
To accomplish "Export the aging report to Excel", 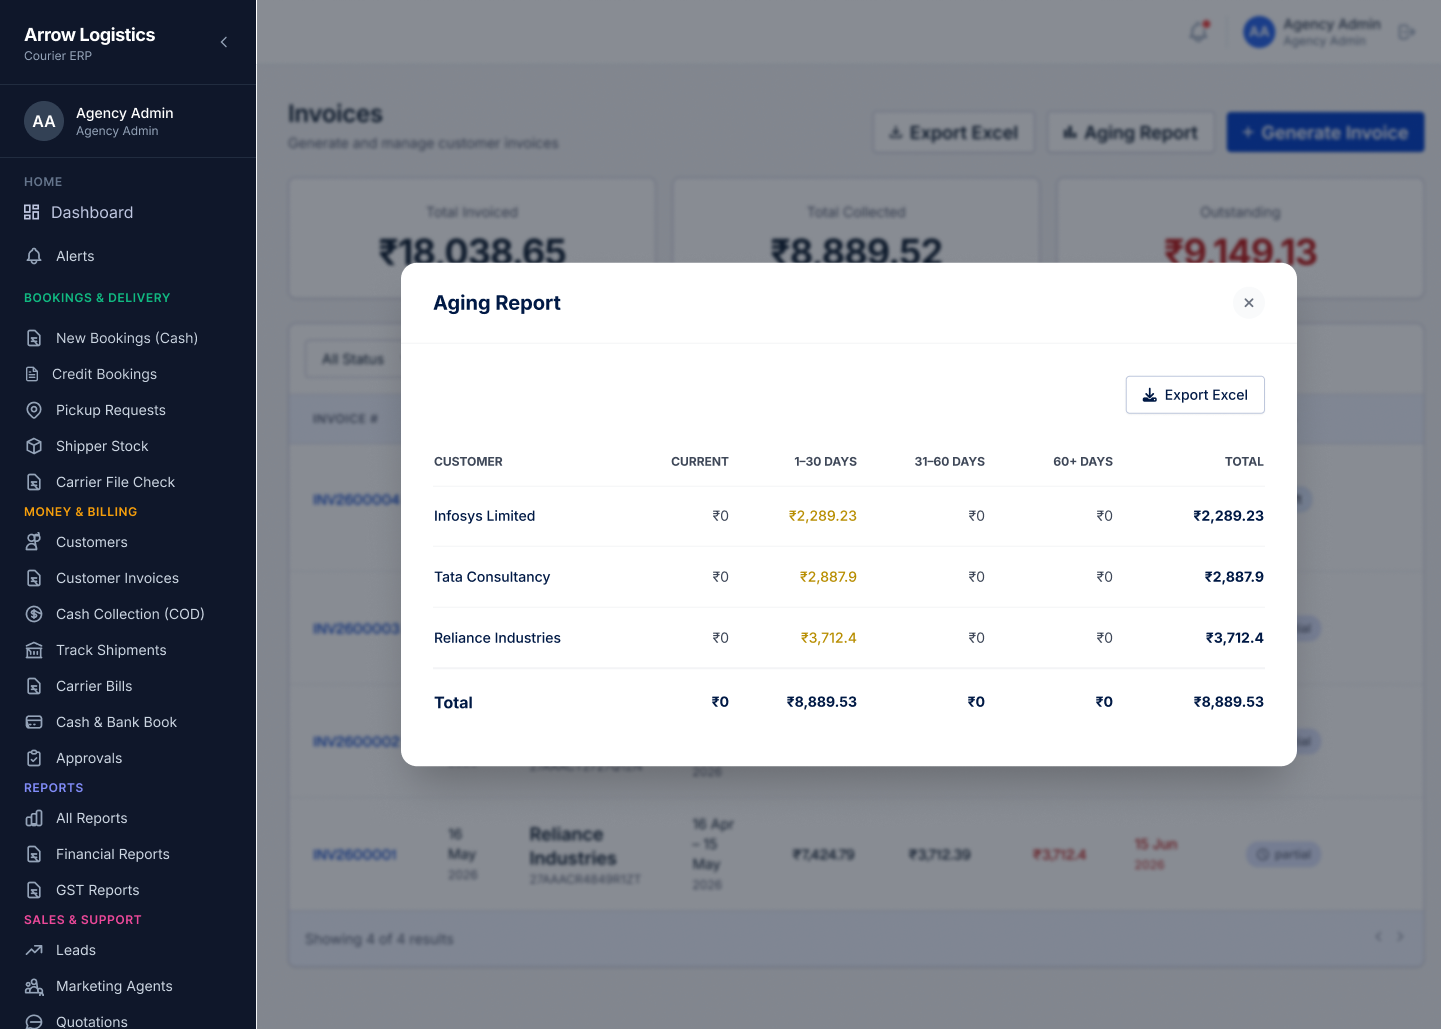I will tap(1195, 395).
